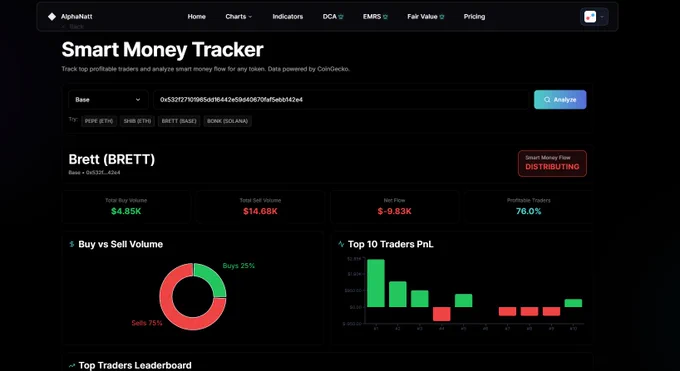Click the Top Traders Leaderboard heading
Screen dimensions: 680x371
[x=135, y=365]
